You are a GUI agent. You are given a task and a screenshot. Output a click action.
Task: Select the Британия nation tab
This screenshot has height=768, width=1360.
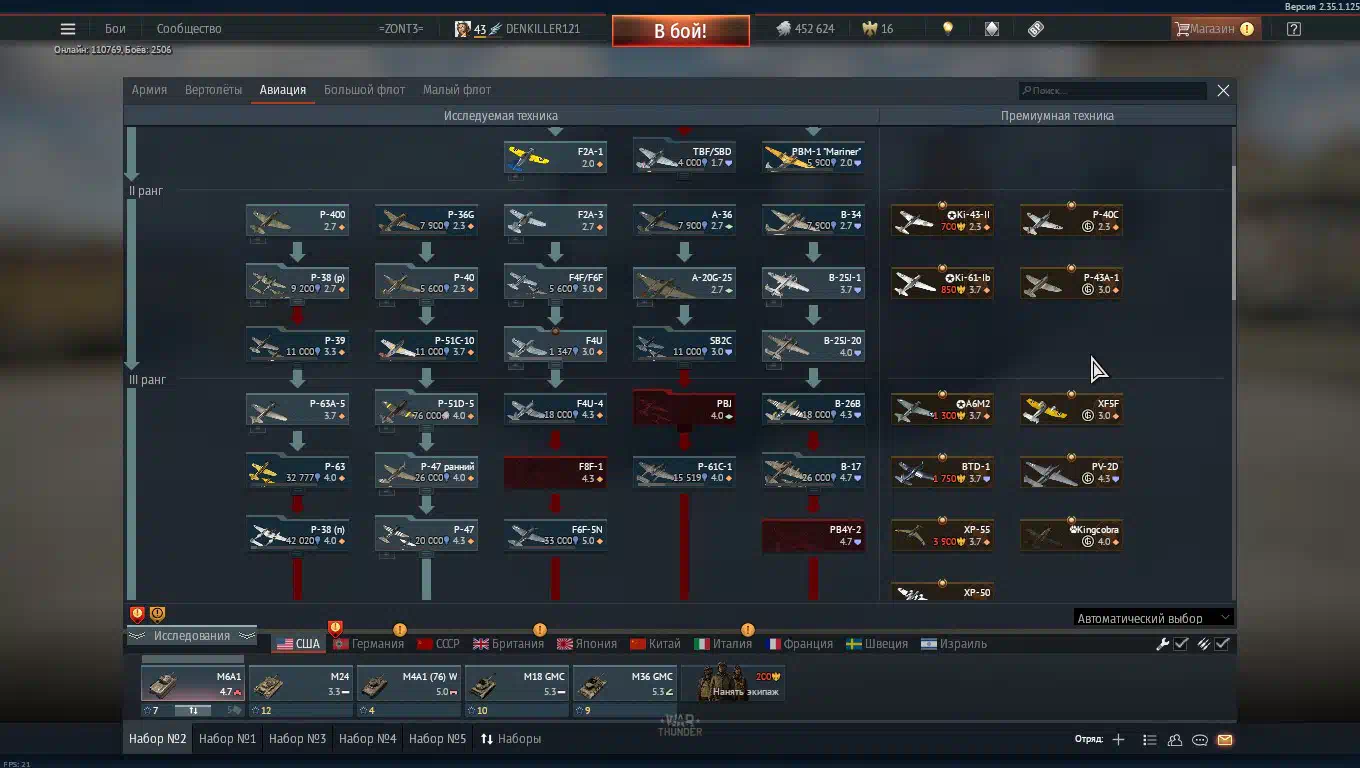click(509, 644)
